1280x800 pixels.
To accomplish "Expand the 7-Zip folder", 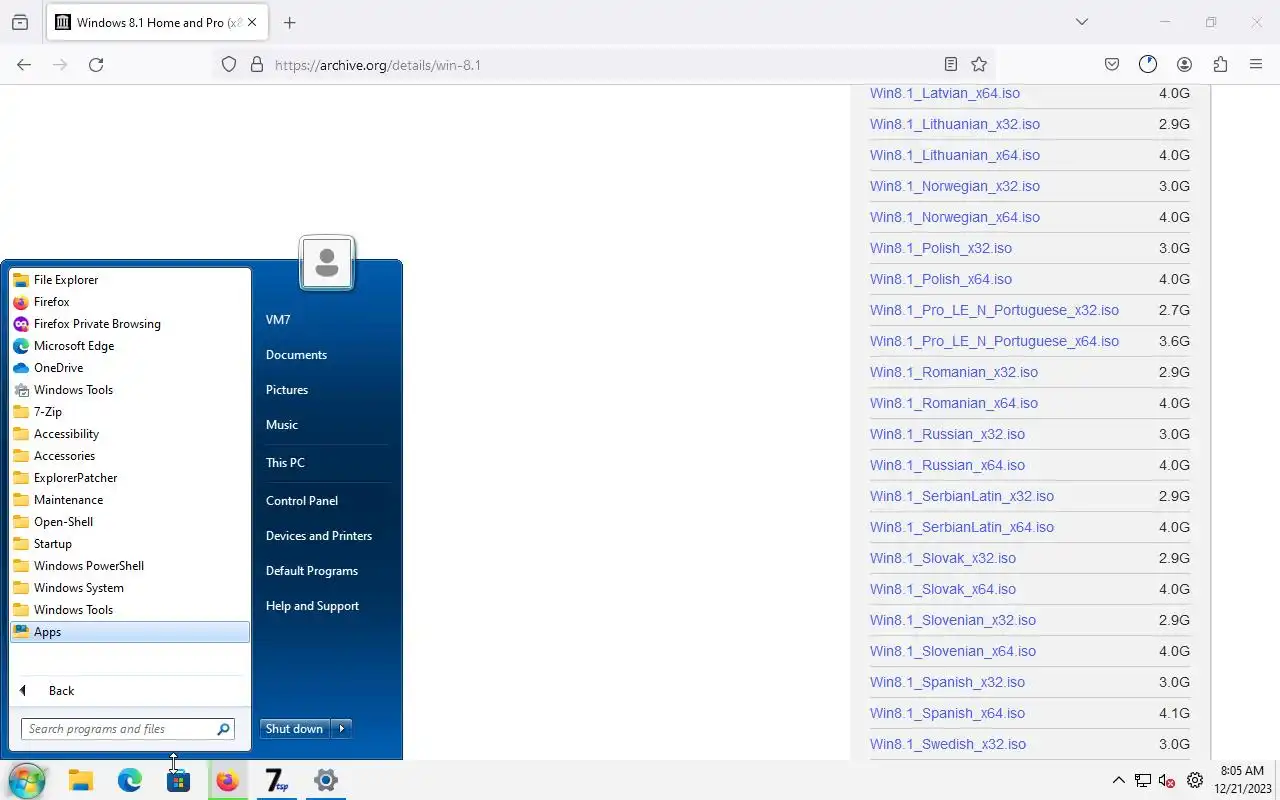I will 130,412.
